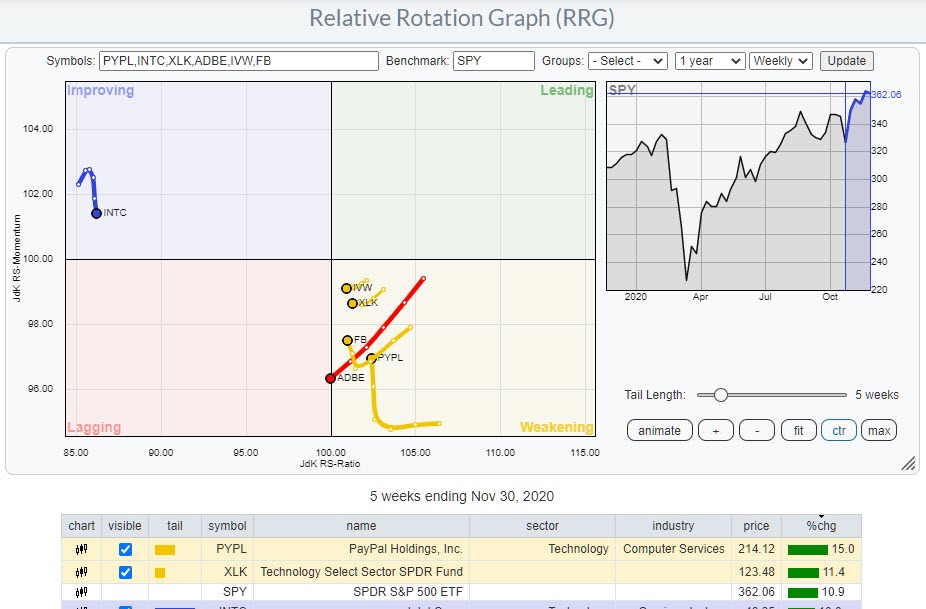Open the chart icon for XLK row
This screenshot has height=609, width=926.
point(82,572)
